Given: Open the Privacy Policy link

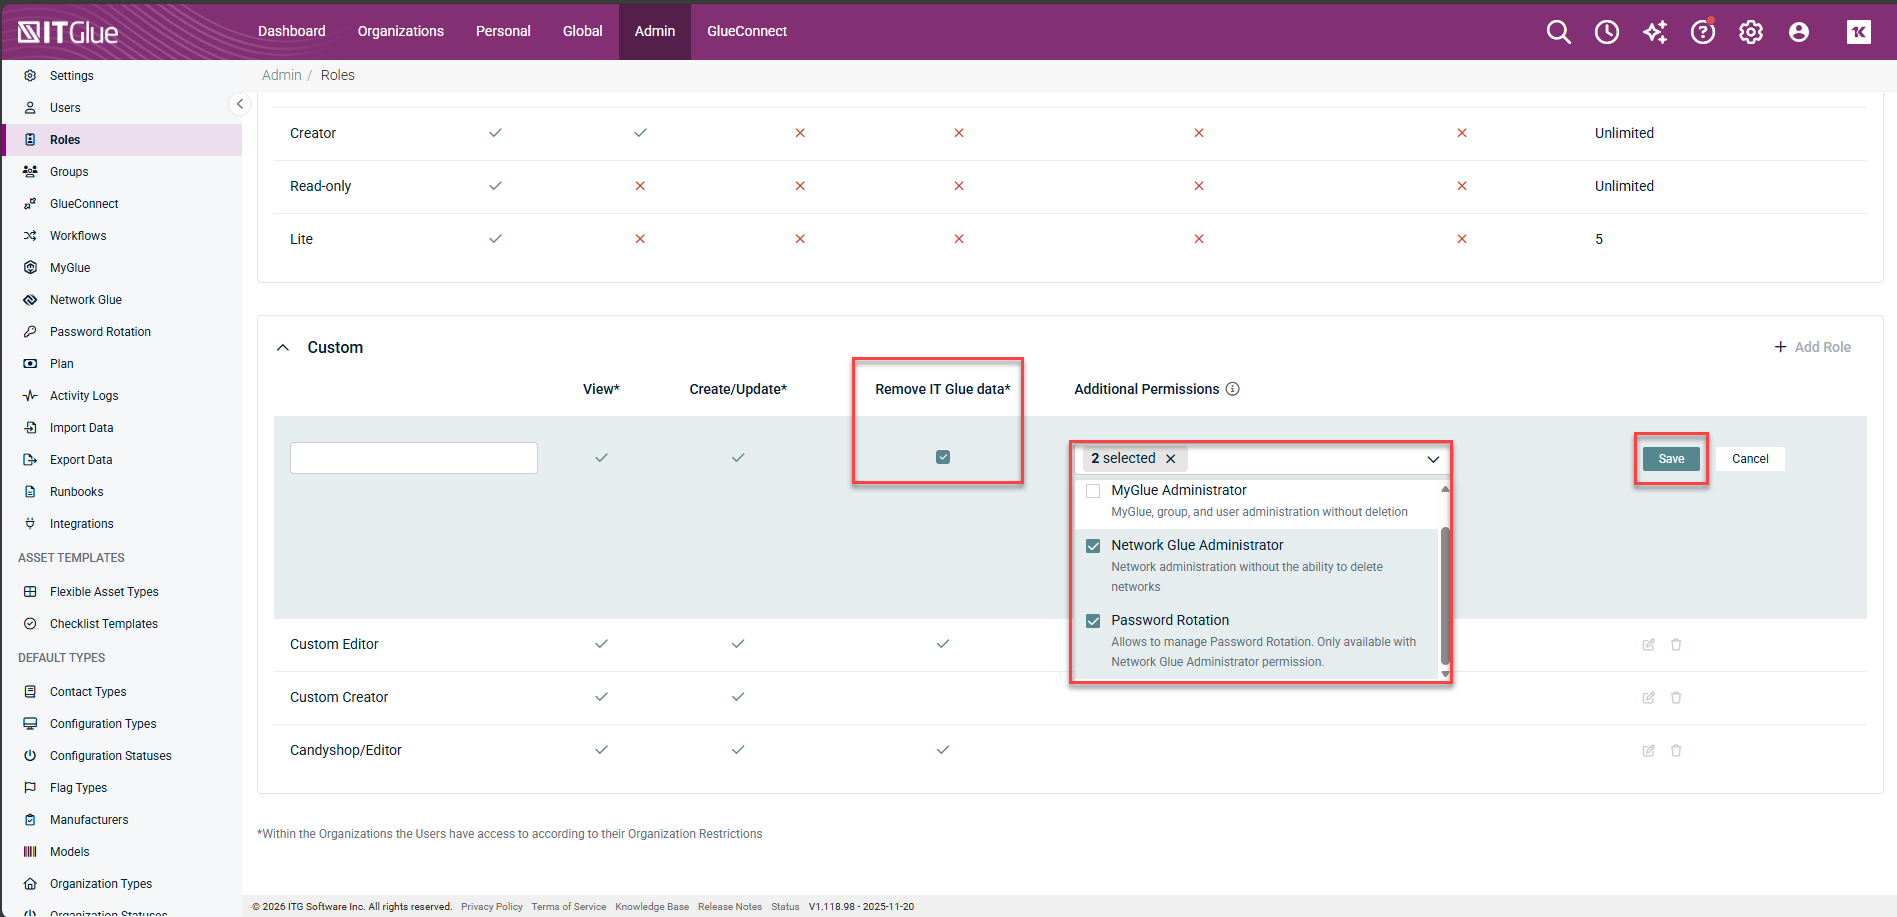Looking at the screenshot, I should click(x=492, y=907).
